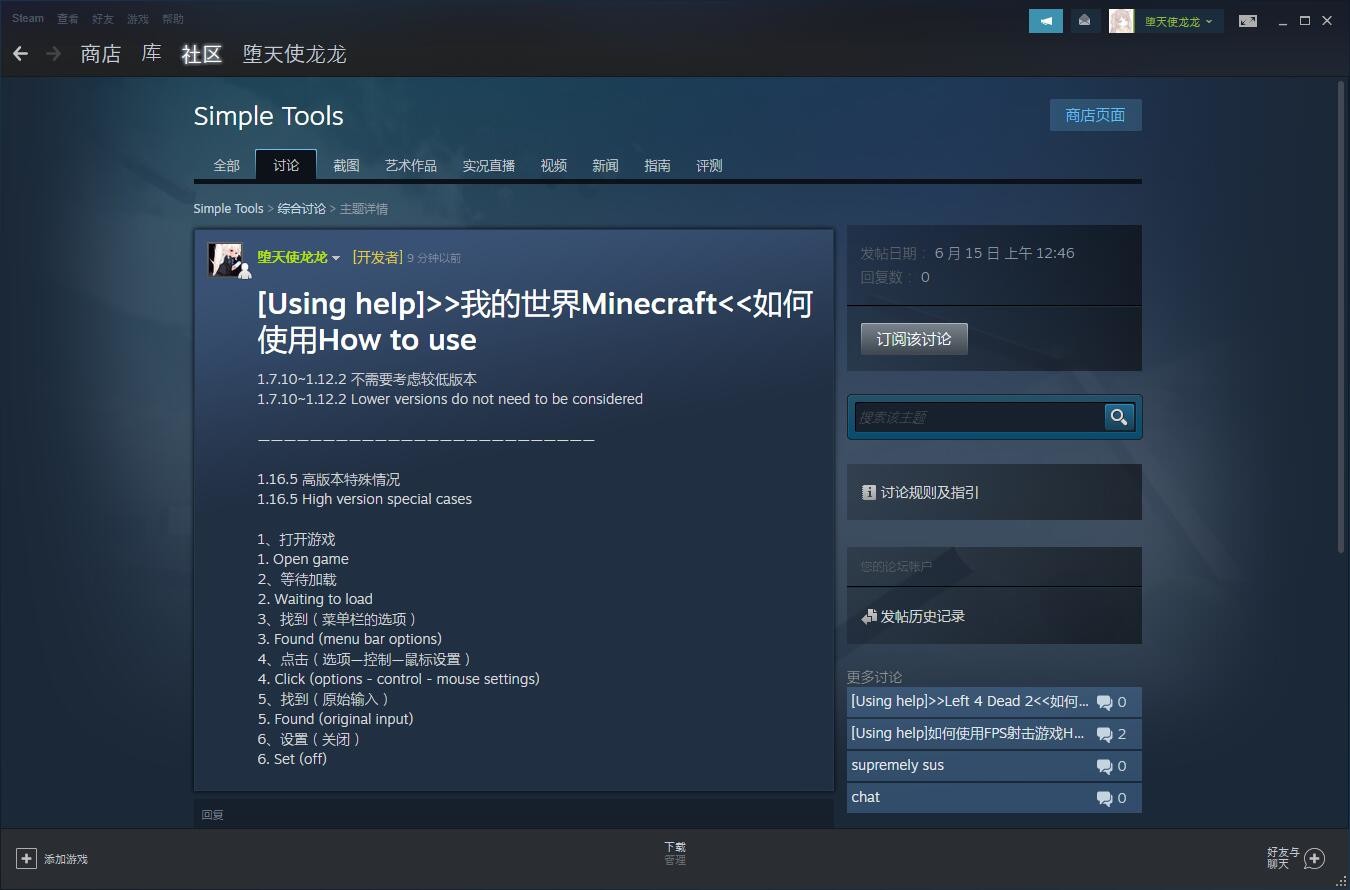Switch to the 全部 tab

coord(227,165)
